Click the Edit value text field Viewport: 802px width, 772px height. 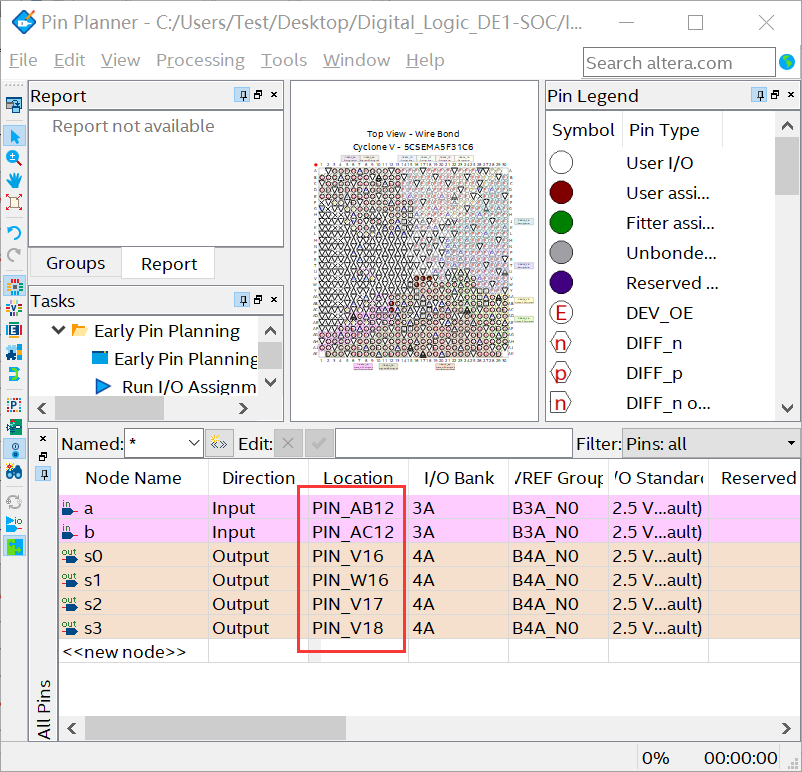tap(454, 443)
